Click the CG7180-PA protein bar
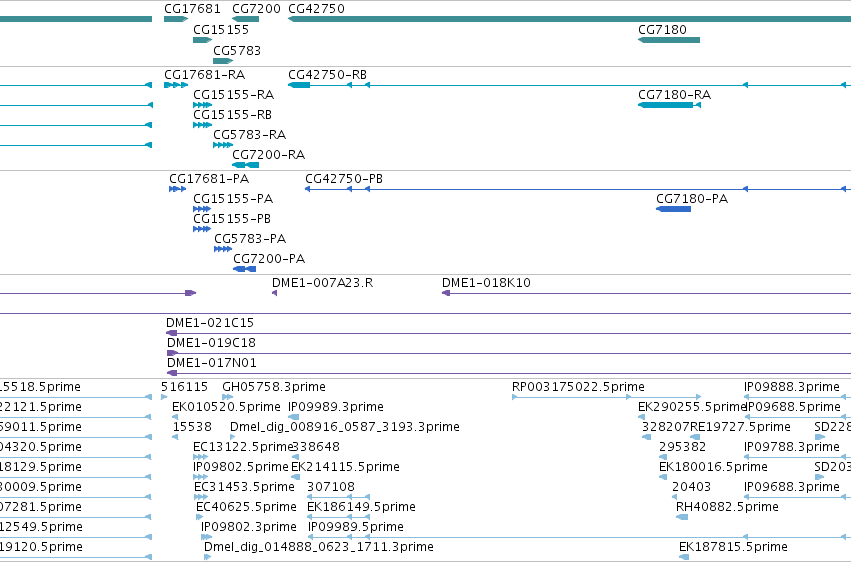This screenshot has width=851, height=562. (x=674, y=209)
